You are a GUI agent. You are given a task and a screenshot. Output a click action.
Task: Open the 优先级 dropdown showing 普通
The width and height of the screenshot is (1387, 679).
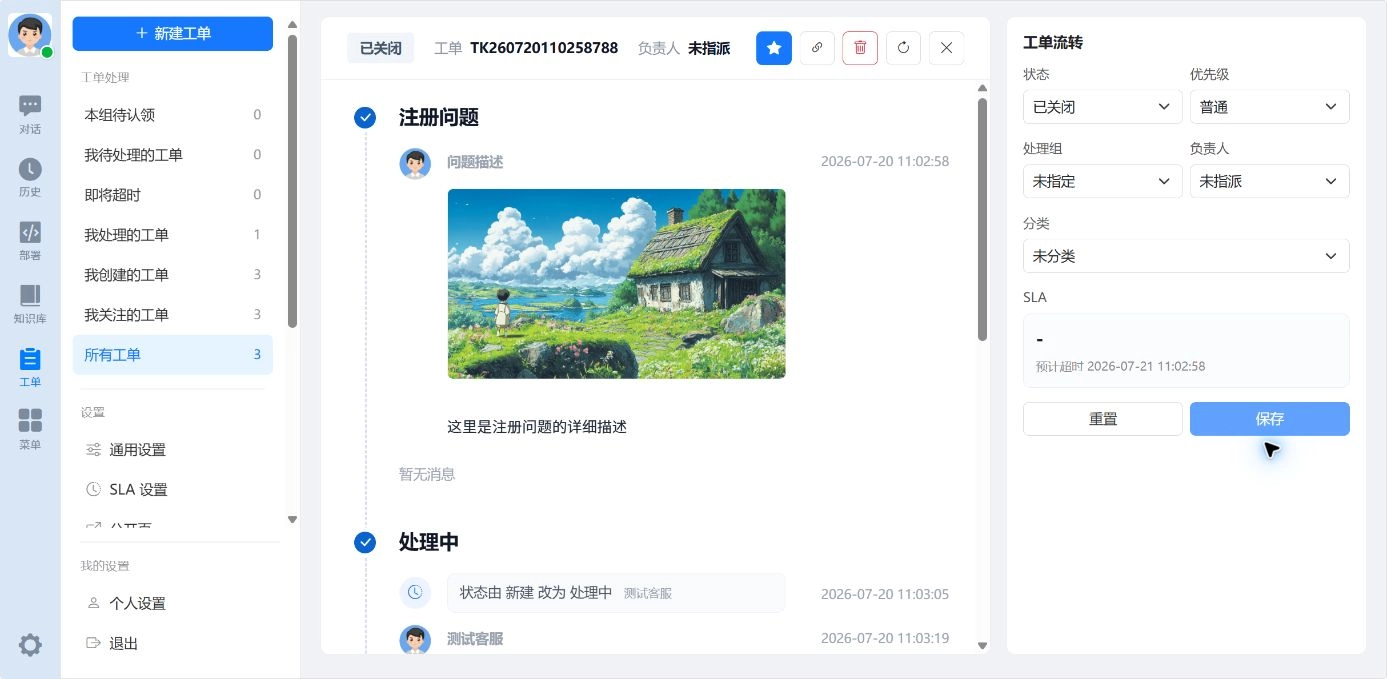(x=1269, y=107)
